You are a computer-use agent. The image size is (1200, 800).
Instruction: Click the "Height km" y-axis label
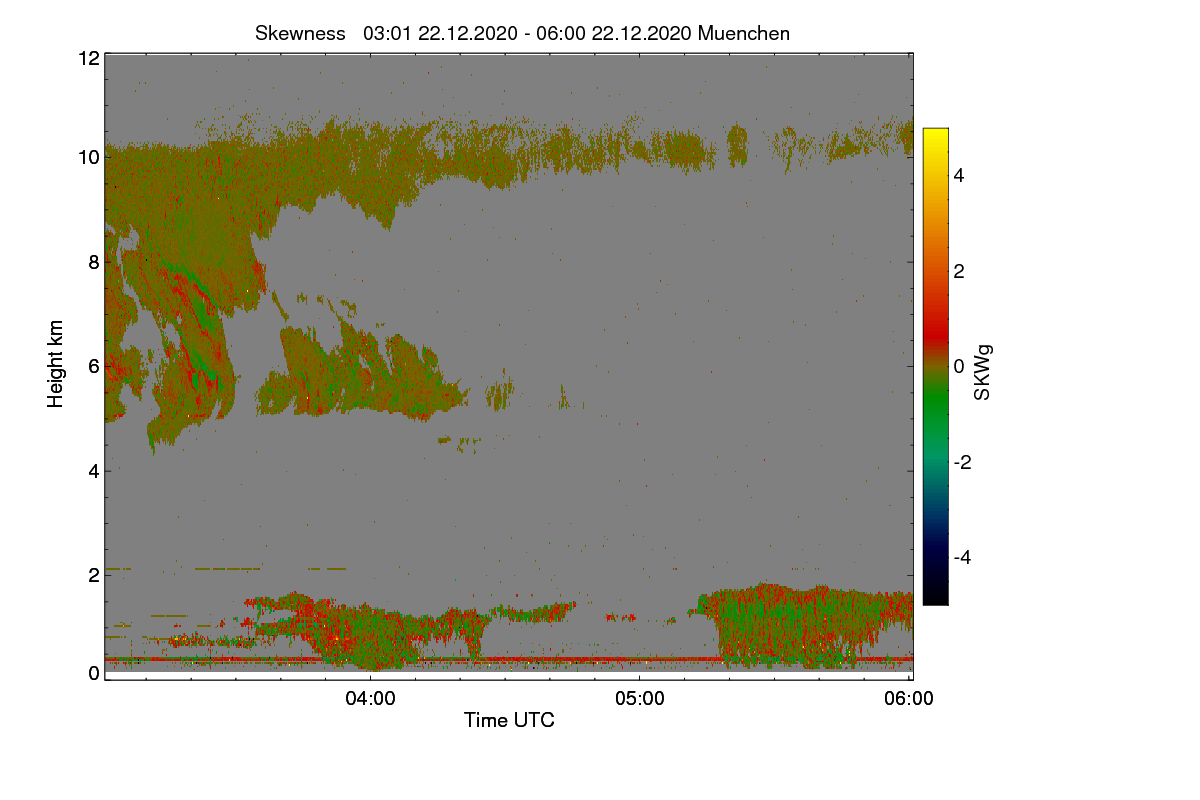pyautogui.click(x=56, y=364)
